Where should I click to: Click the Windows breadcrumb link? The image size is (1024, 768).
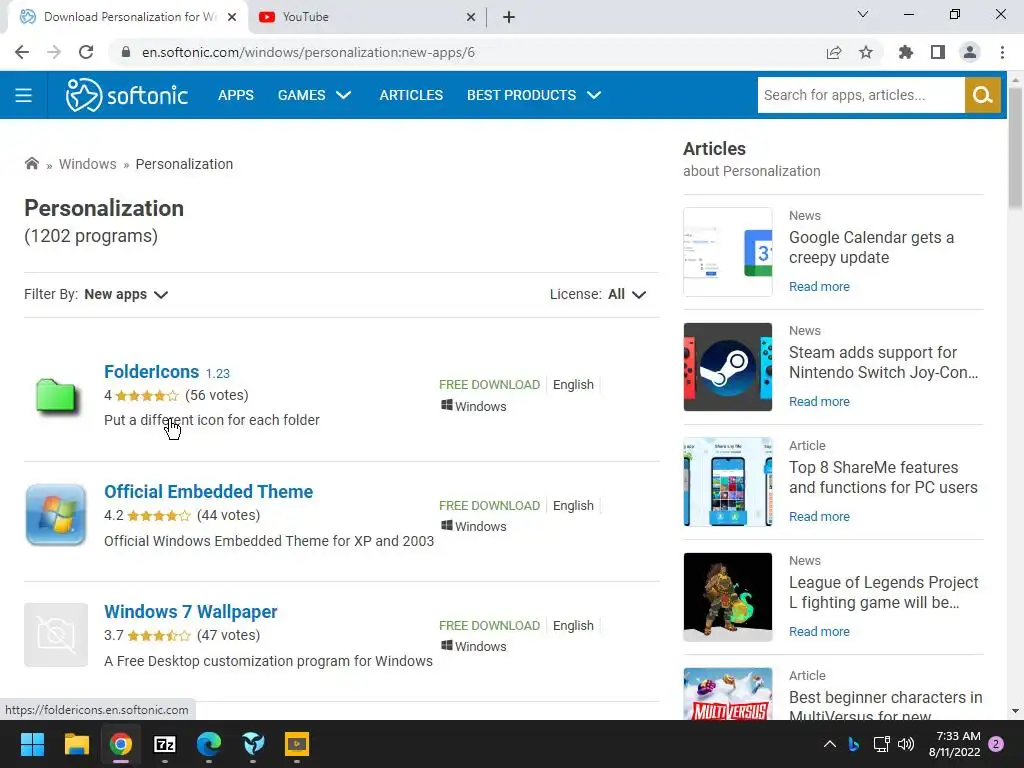pyautogui.click(x=88, y=164)
